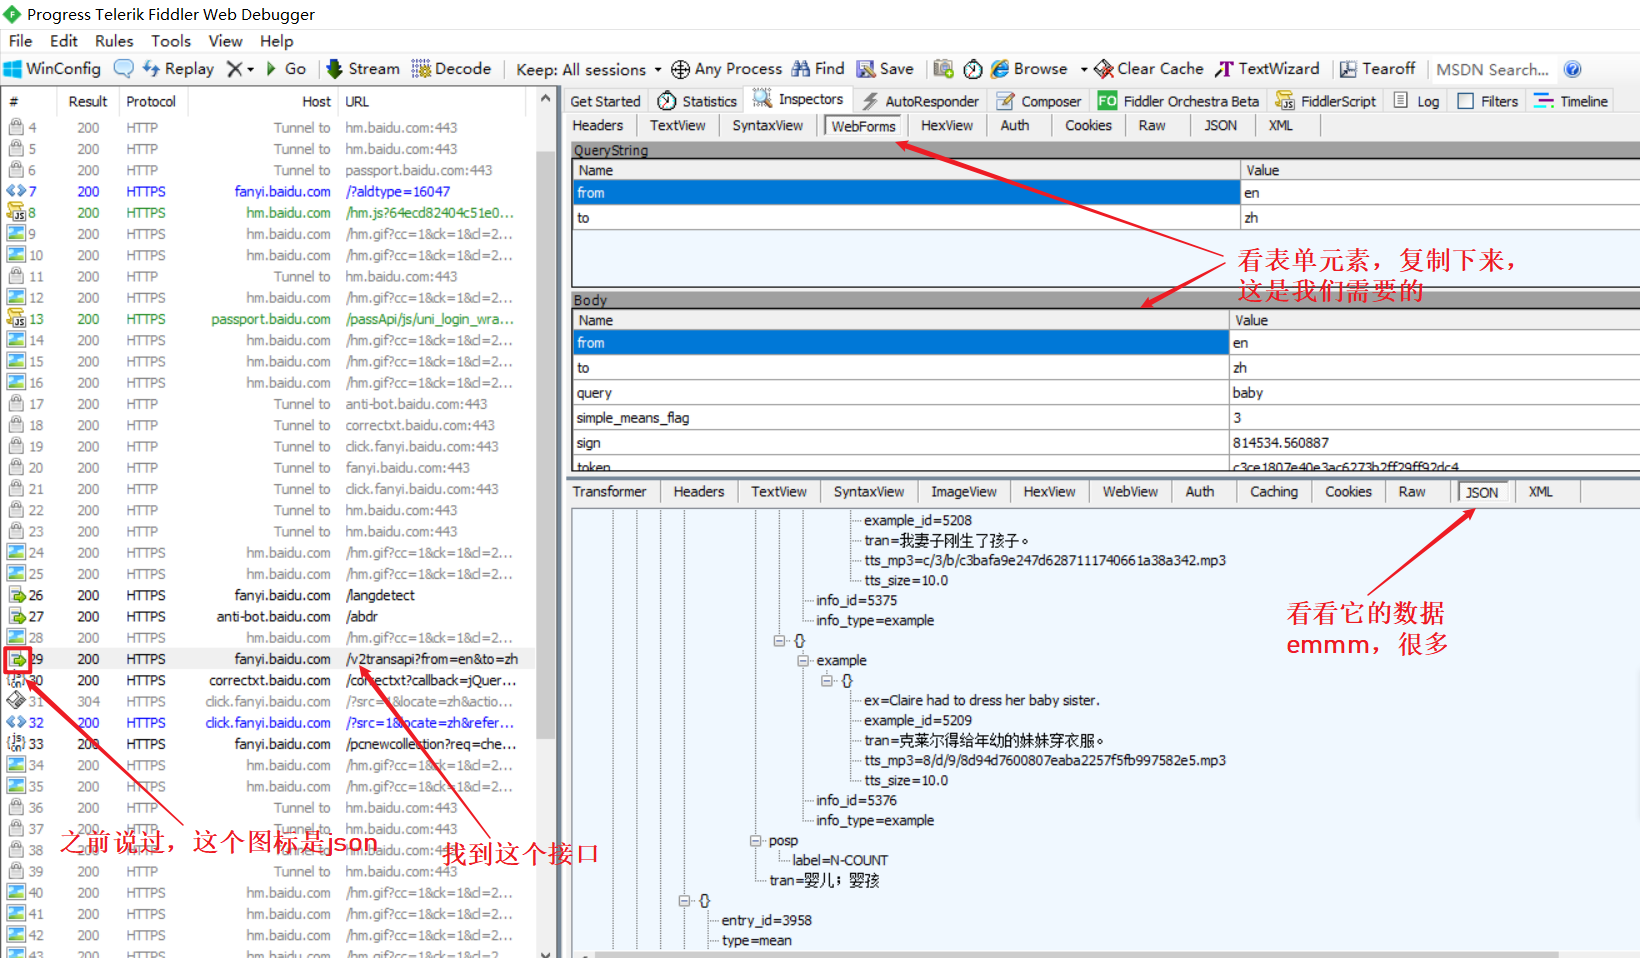
Task: Click the Go resume button
Action: 285,69
